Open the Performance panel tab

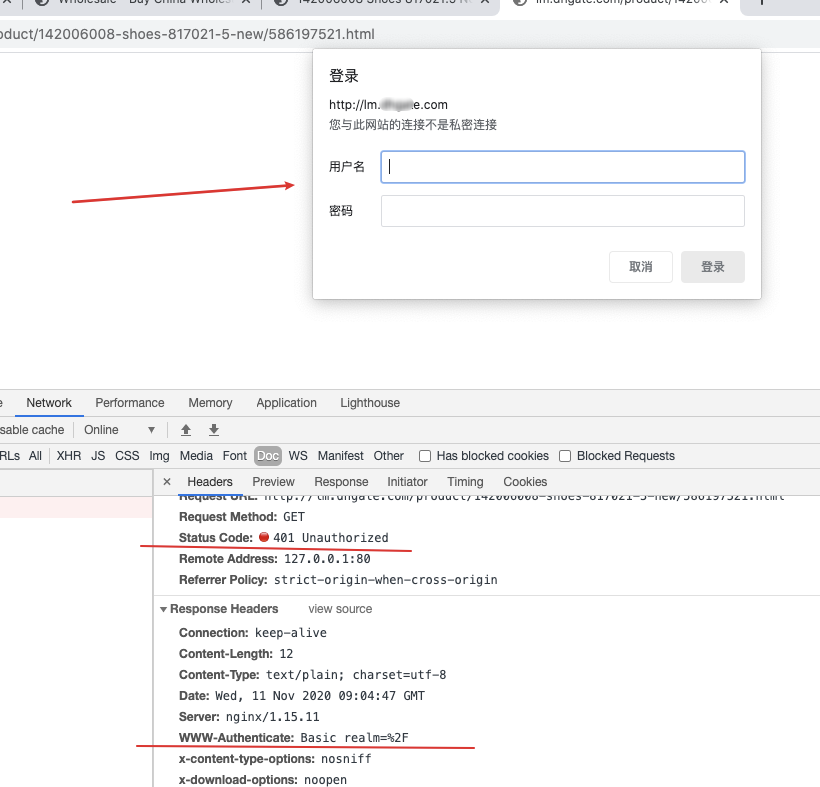coord(130,403)
